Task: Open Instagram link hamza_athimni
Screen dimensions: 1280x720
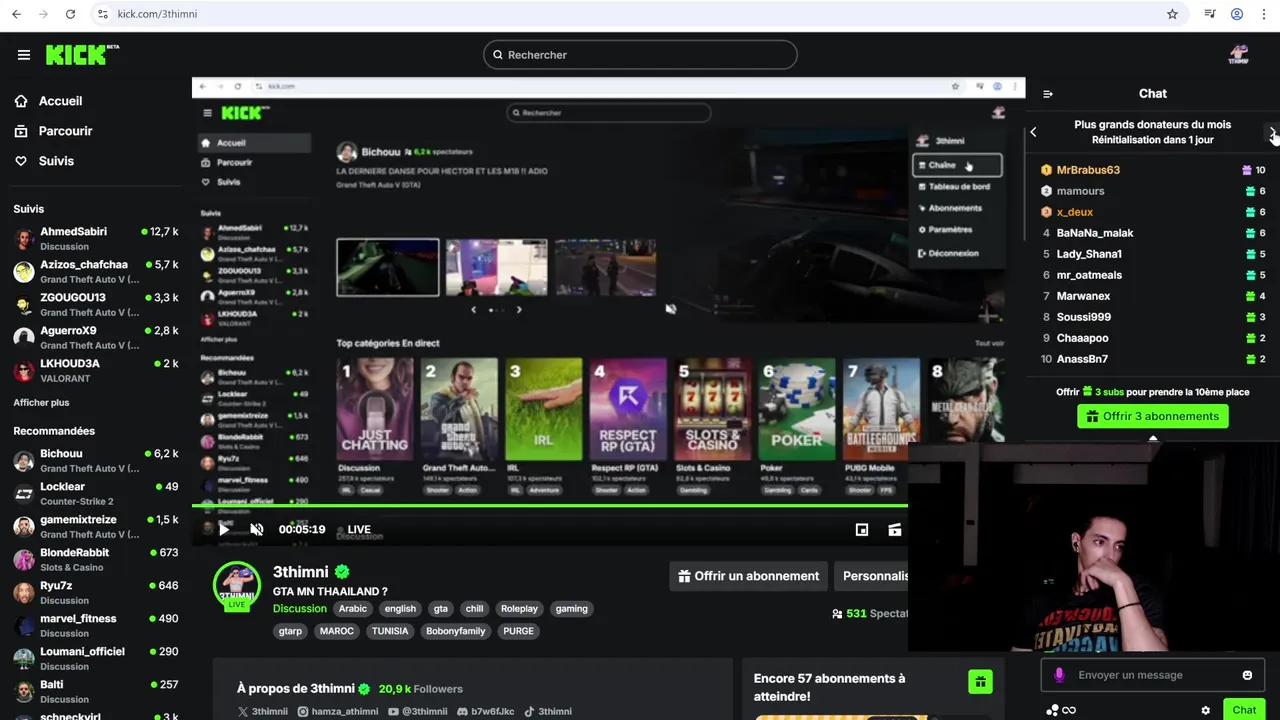Action: coord(338,712)
